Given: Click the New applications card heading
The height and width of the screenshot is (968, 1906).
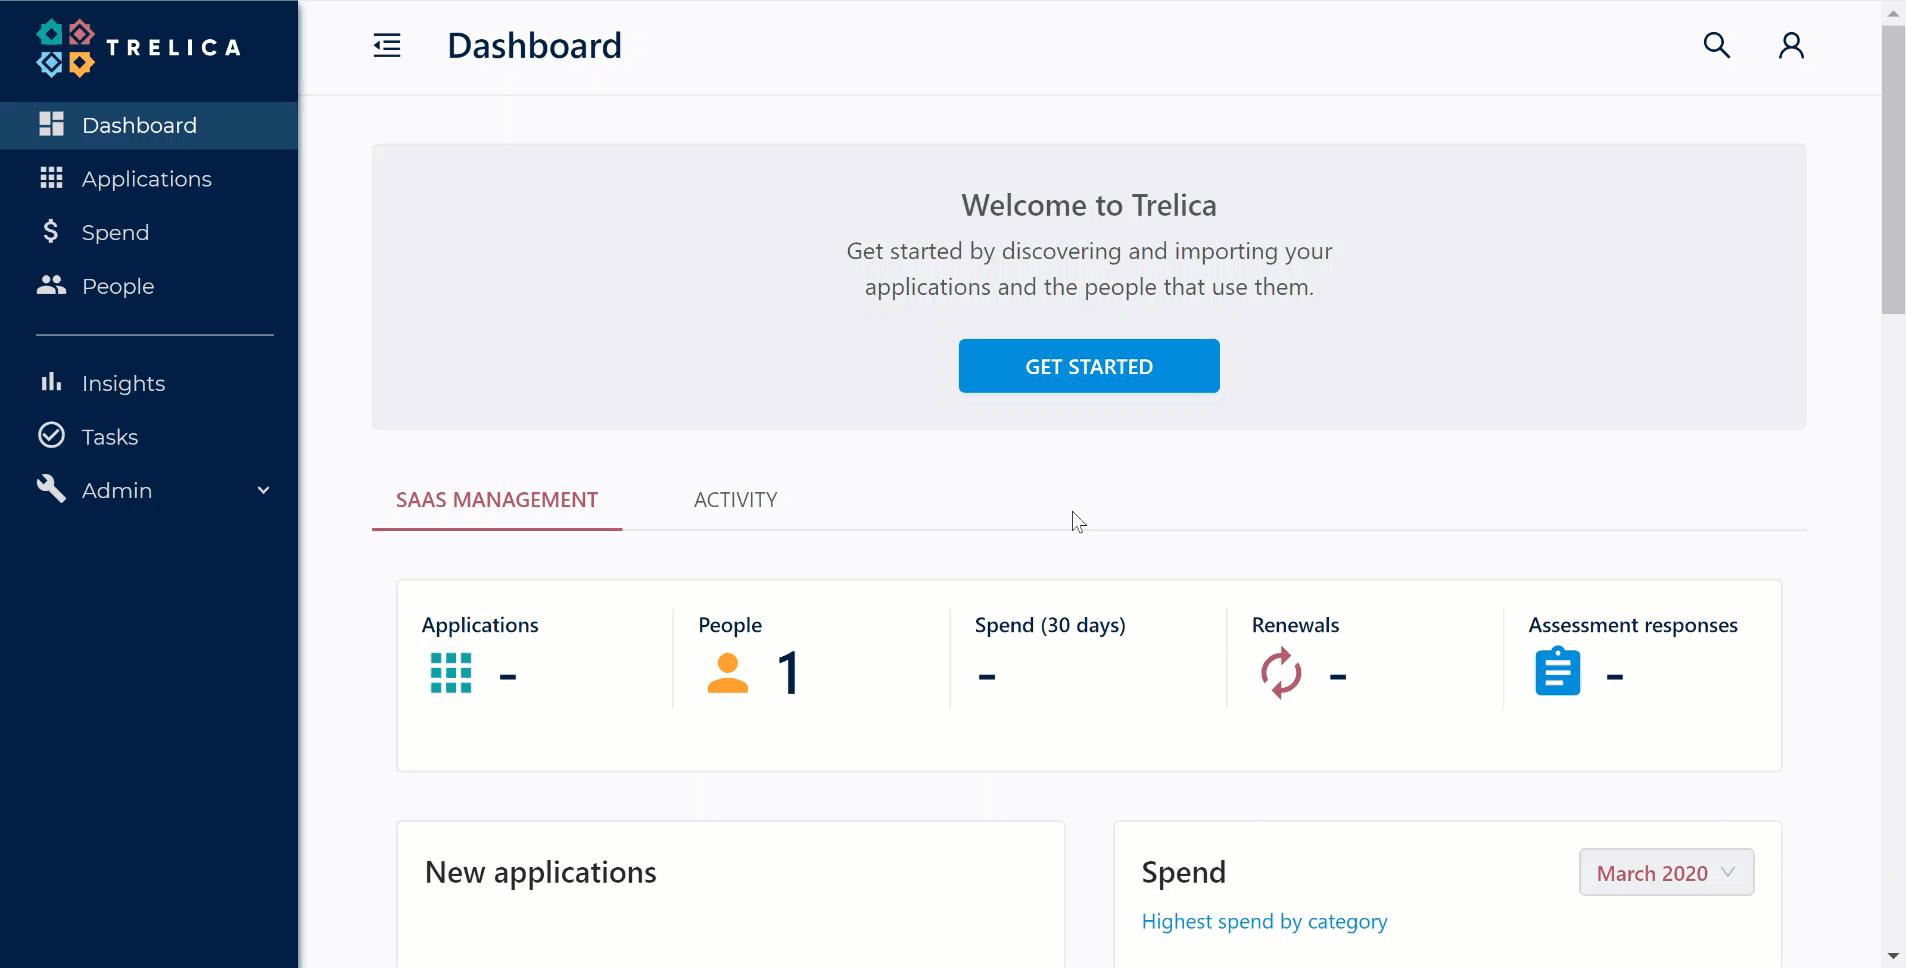Looking at the screenshot, I should (x=541, y=872).
